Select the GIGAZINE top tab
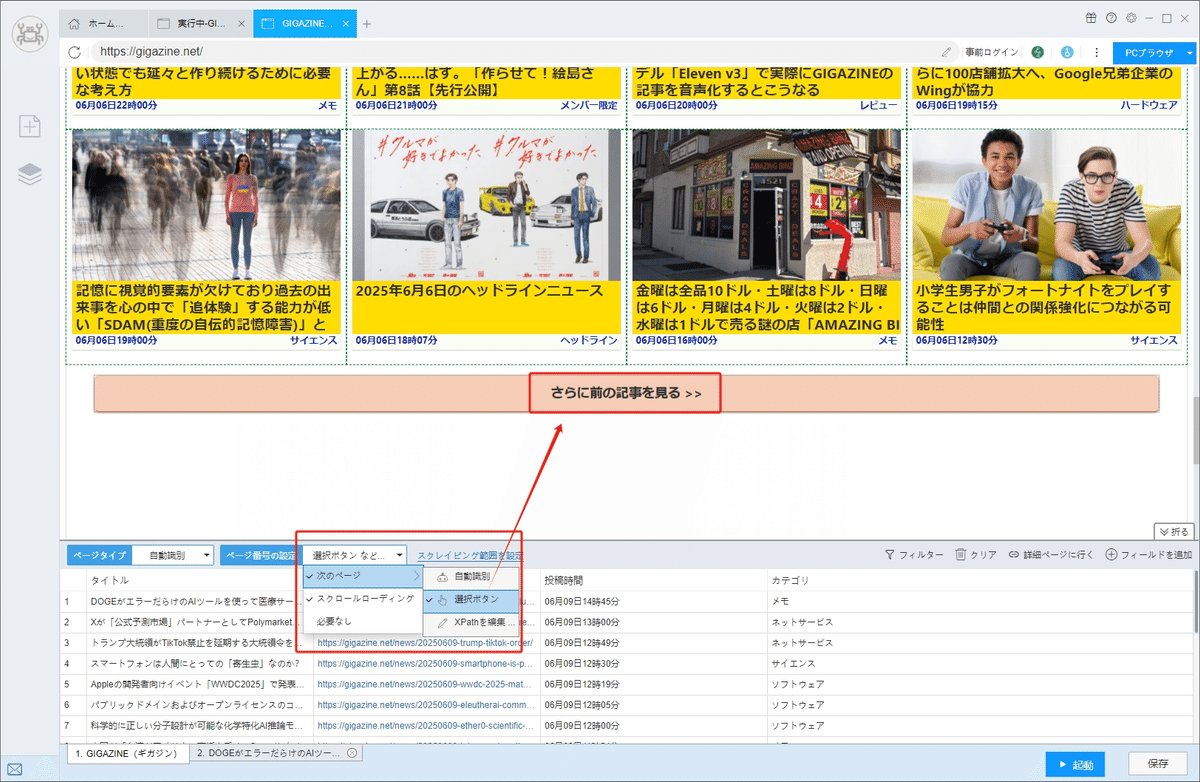The height and width of the screenshot is (782, 1200). click(303, 23)
